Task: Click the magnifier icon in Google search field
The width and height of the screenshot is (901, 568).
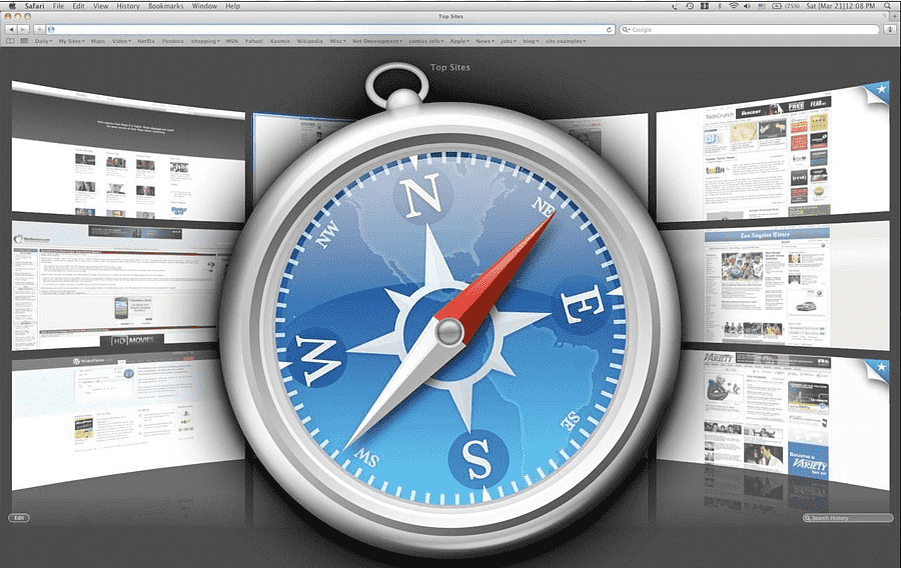Action: click(626, 29)
